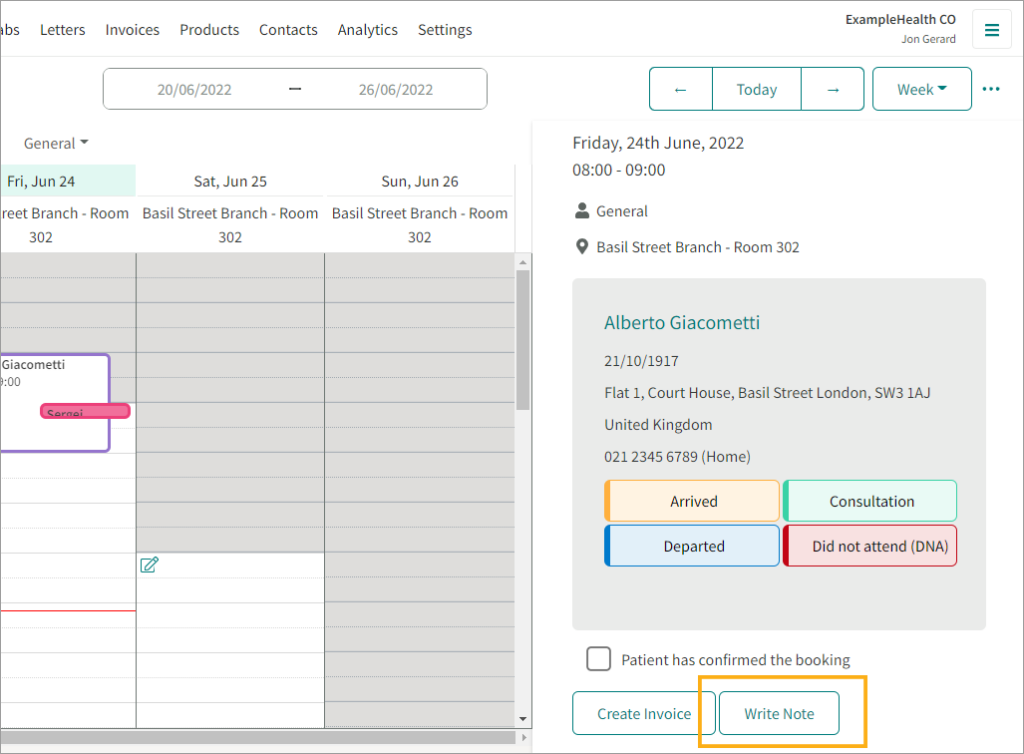Mark the patient as Departed
The height and width of the screenshot is (754, 1024).
[692, 546]
